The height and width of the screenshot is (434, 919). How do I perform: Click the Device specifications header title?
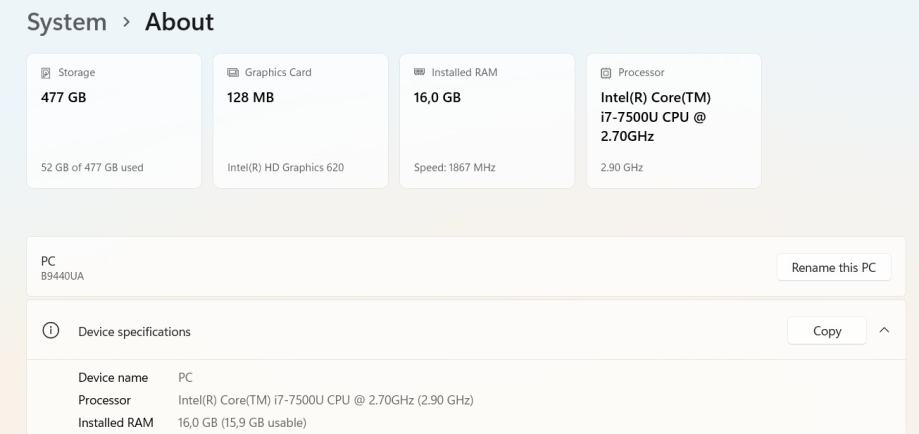click(134, 332)
